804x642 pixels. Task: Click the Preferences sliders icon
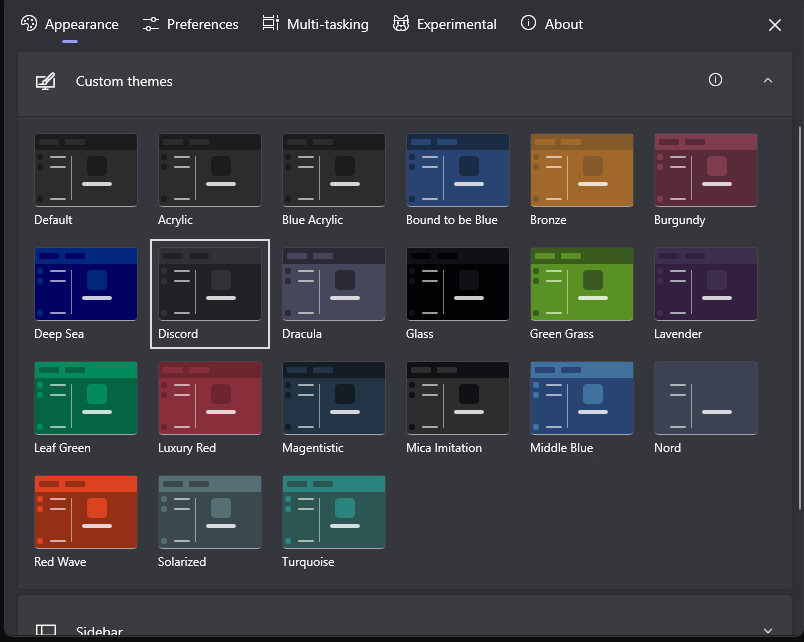[x=151, y=24]
